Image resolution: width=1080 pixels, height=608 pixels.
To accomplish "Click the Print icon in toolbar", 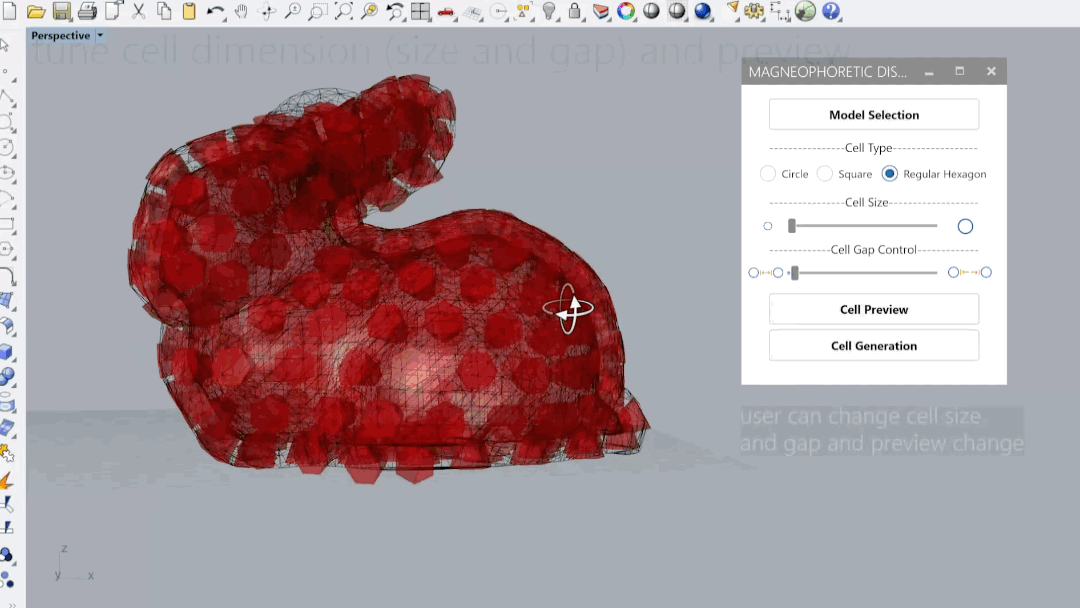I will (x=87, y=12).
